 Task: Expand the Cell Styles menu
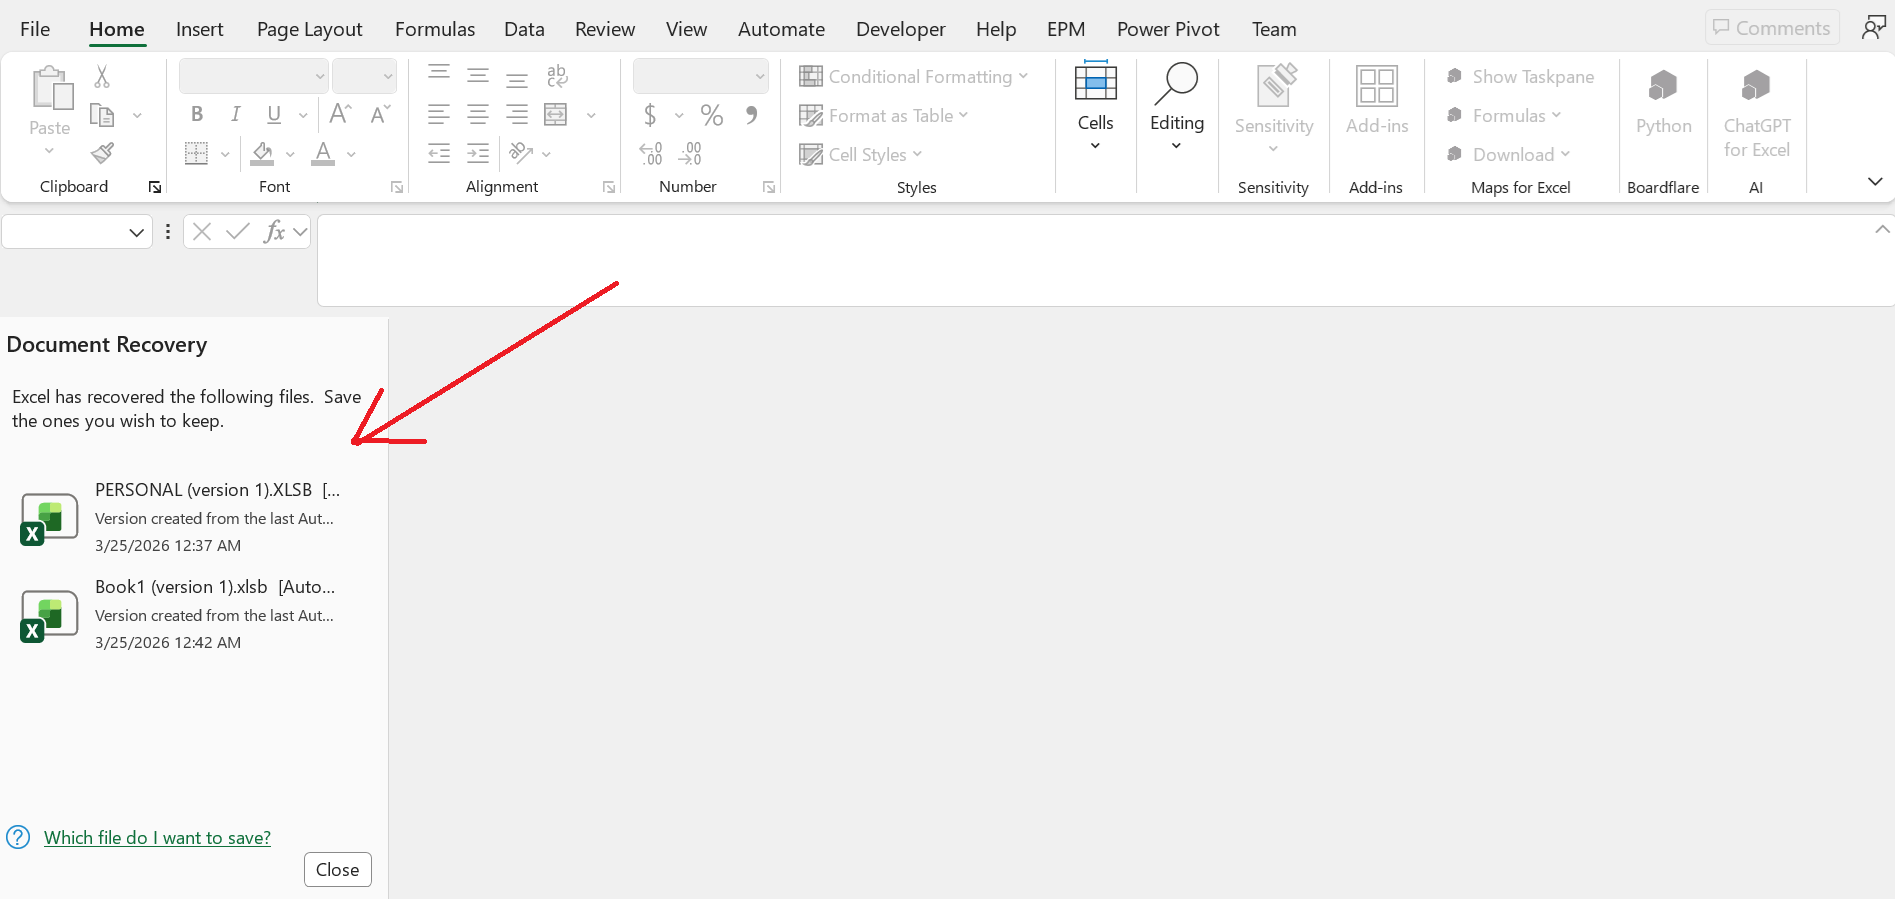860,155
